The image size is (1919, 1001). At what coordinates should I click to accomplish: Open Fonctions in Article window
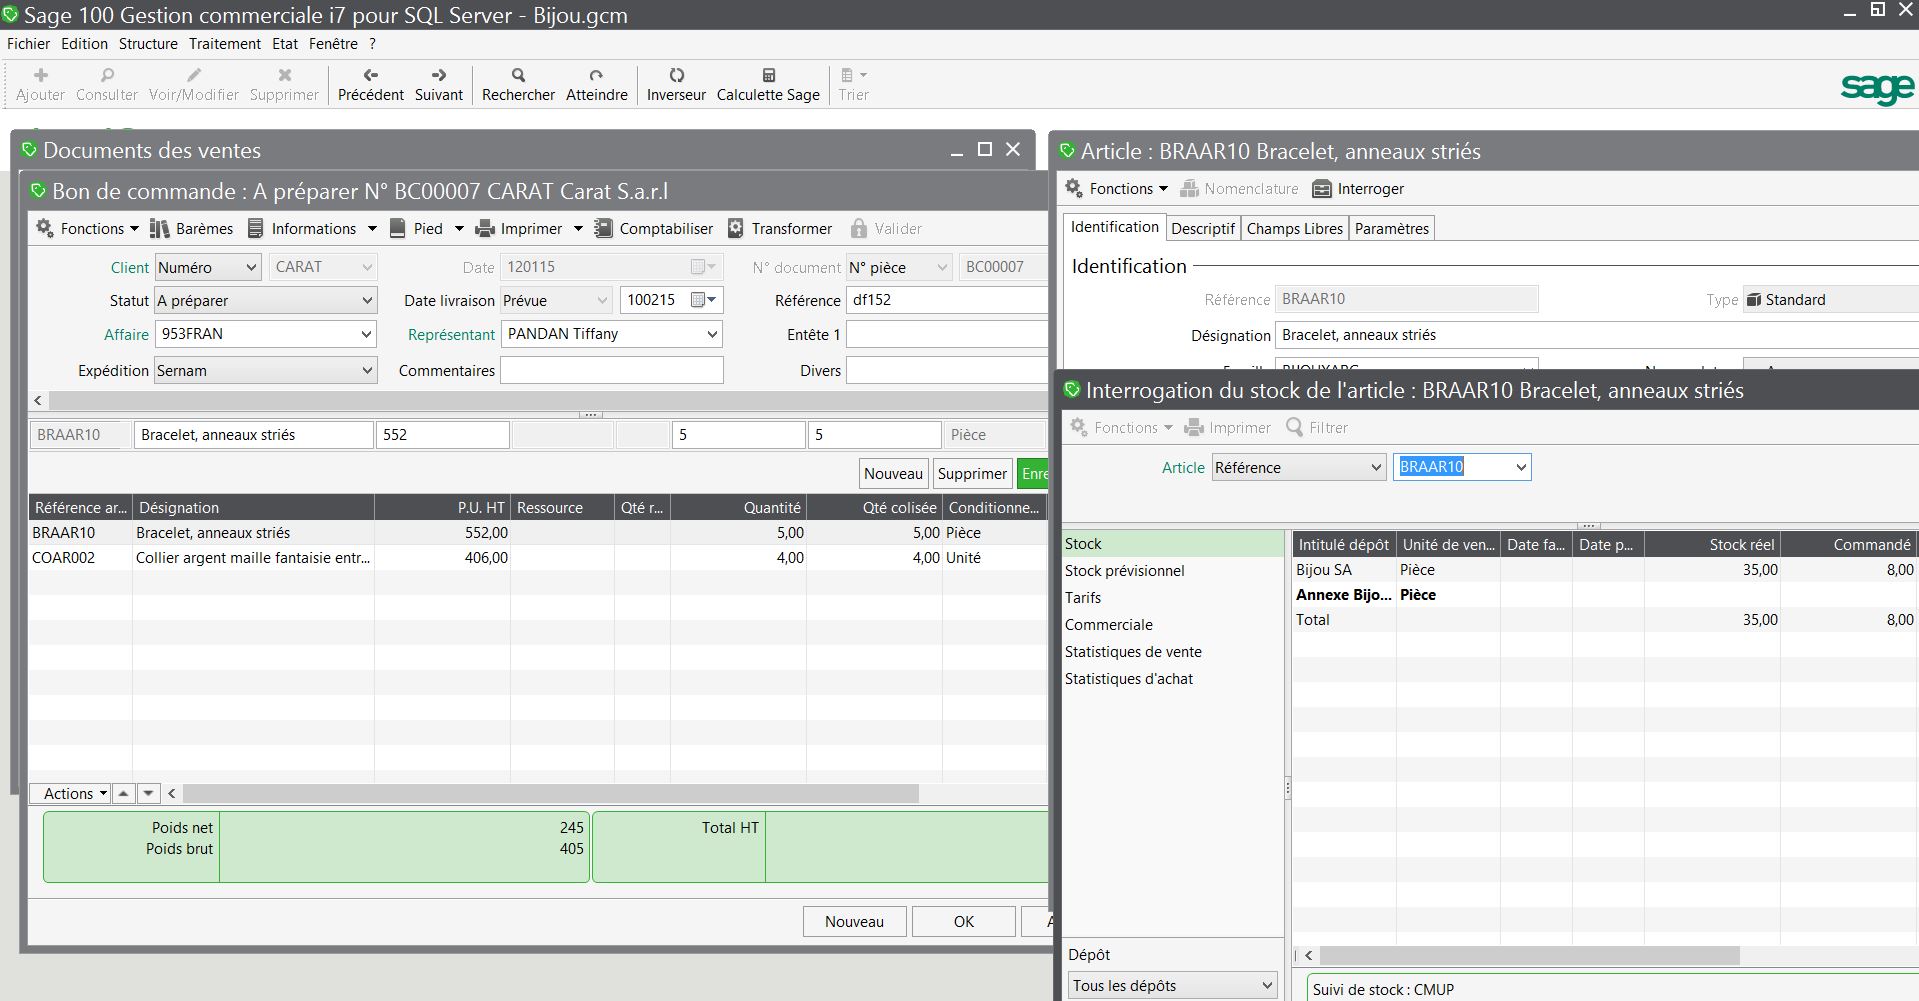[1116, 188]
